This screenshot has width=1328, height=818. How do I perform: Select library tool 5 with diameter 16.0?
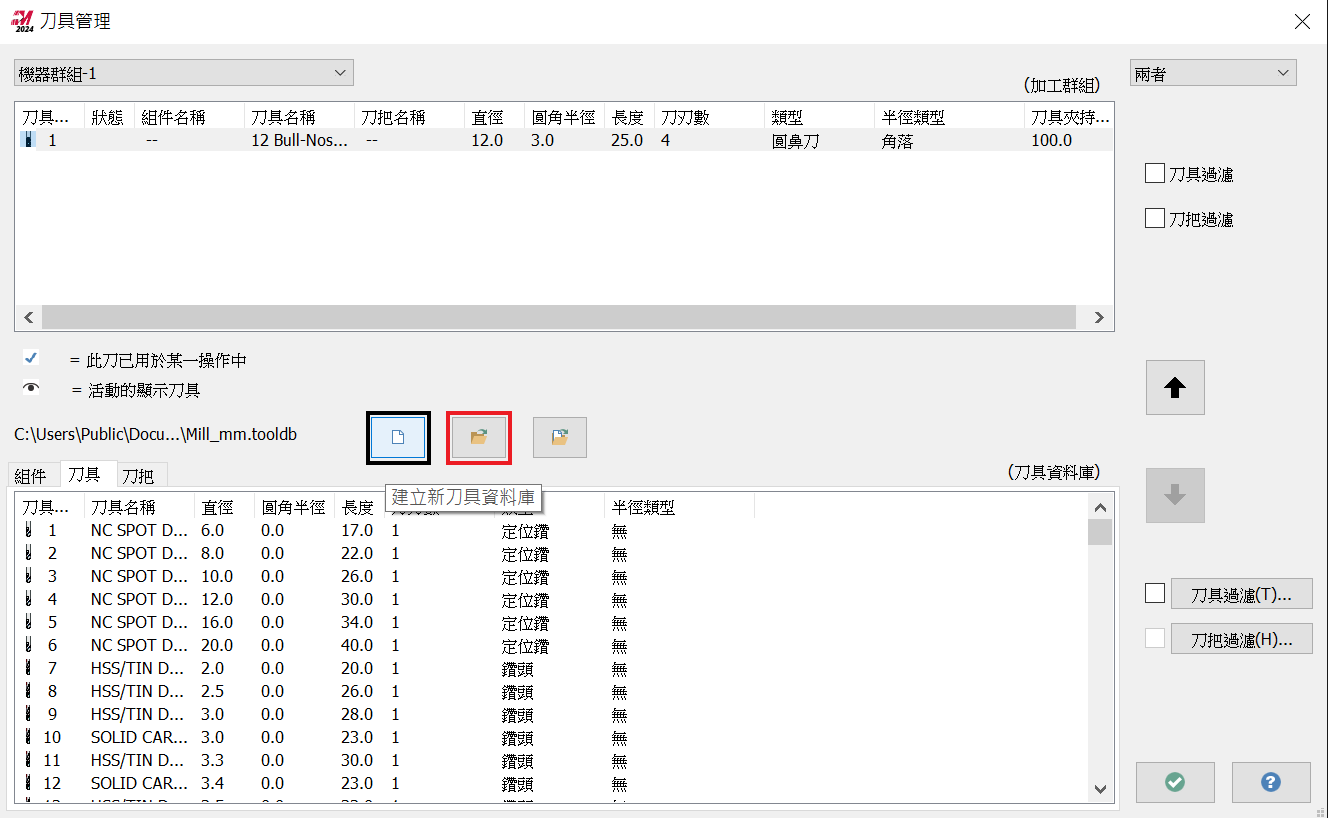(x=550, y=622)
